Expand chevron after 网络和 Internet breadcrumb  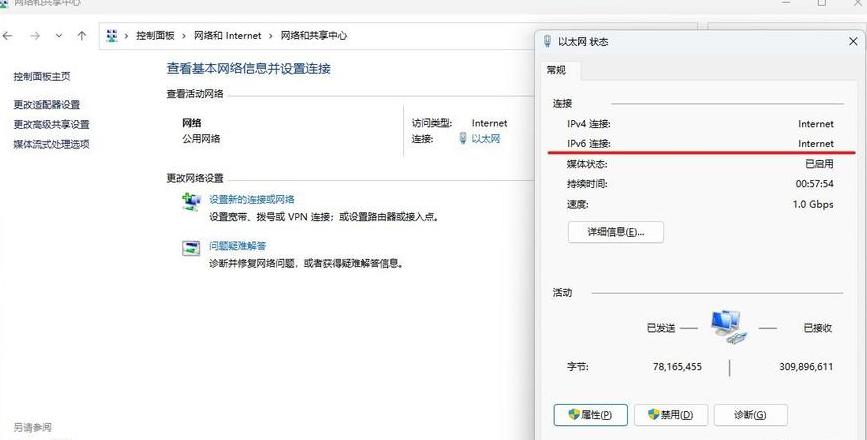coord(271,36)
